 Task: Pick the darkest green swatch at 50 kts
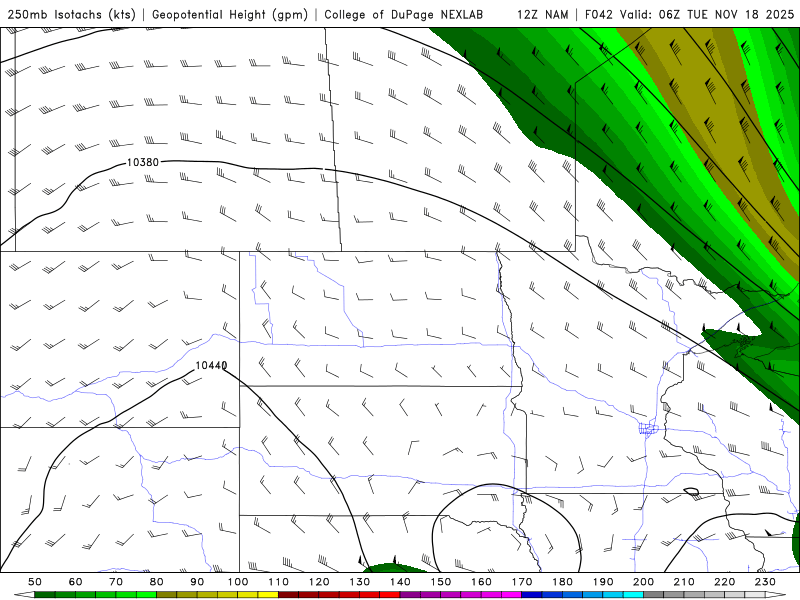(44, 594)
